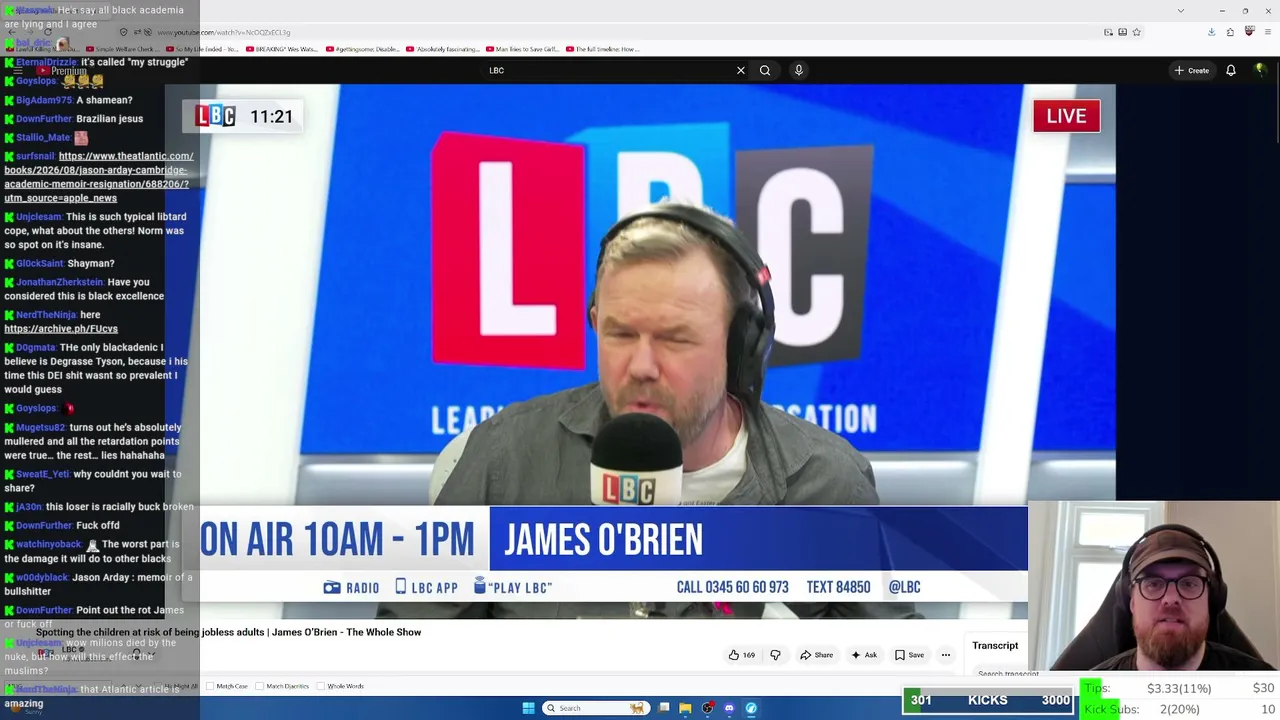Image resolution: width=1280 pixels, height=720 pixels.
Task: Share the James O'Brien video
Action: (x=816, y=655)
